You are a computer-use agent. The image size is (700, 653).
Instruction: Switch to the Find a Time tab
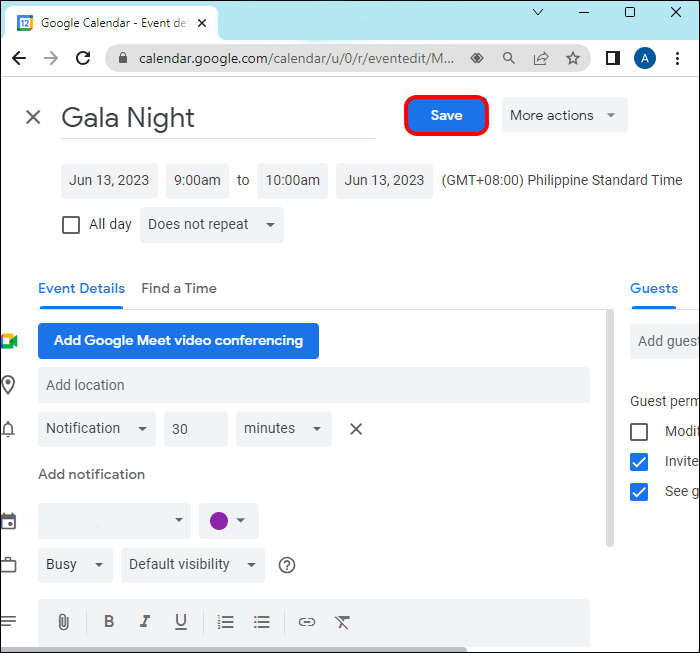point(179,288)
